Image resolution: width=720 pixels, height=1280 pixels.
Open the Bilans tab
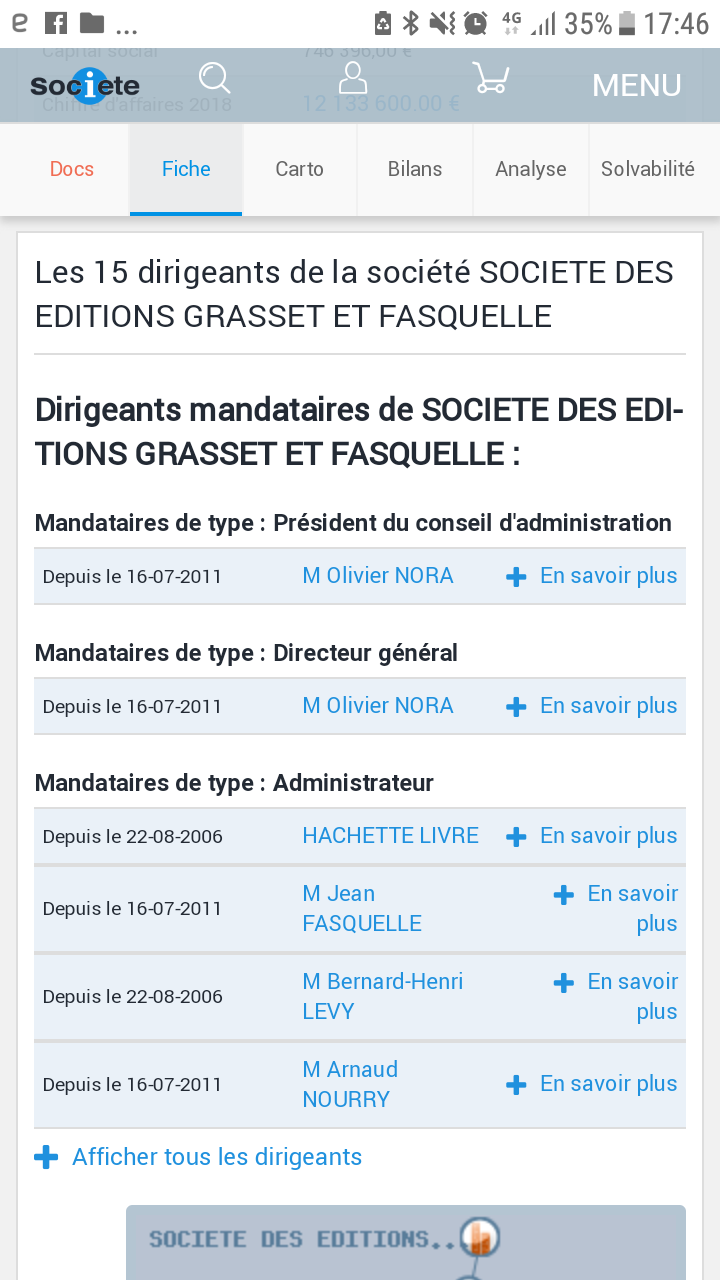coord(415,169)
